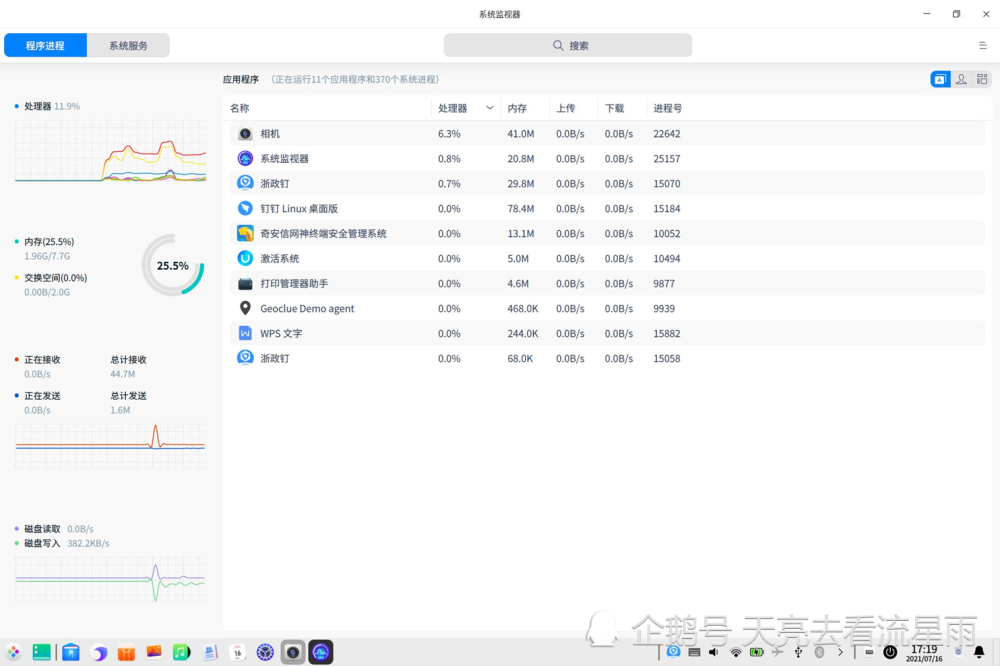The width and height of the screenshot is (1000, 666).
Task: Click the CPU usage line graph
Action: click(110, 151)
